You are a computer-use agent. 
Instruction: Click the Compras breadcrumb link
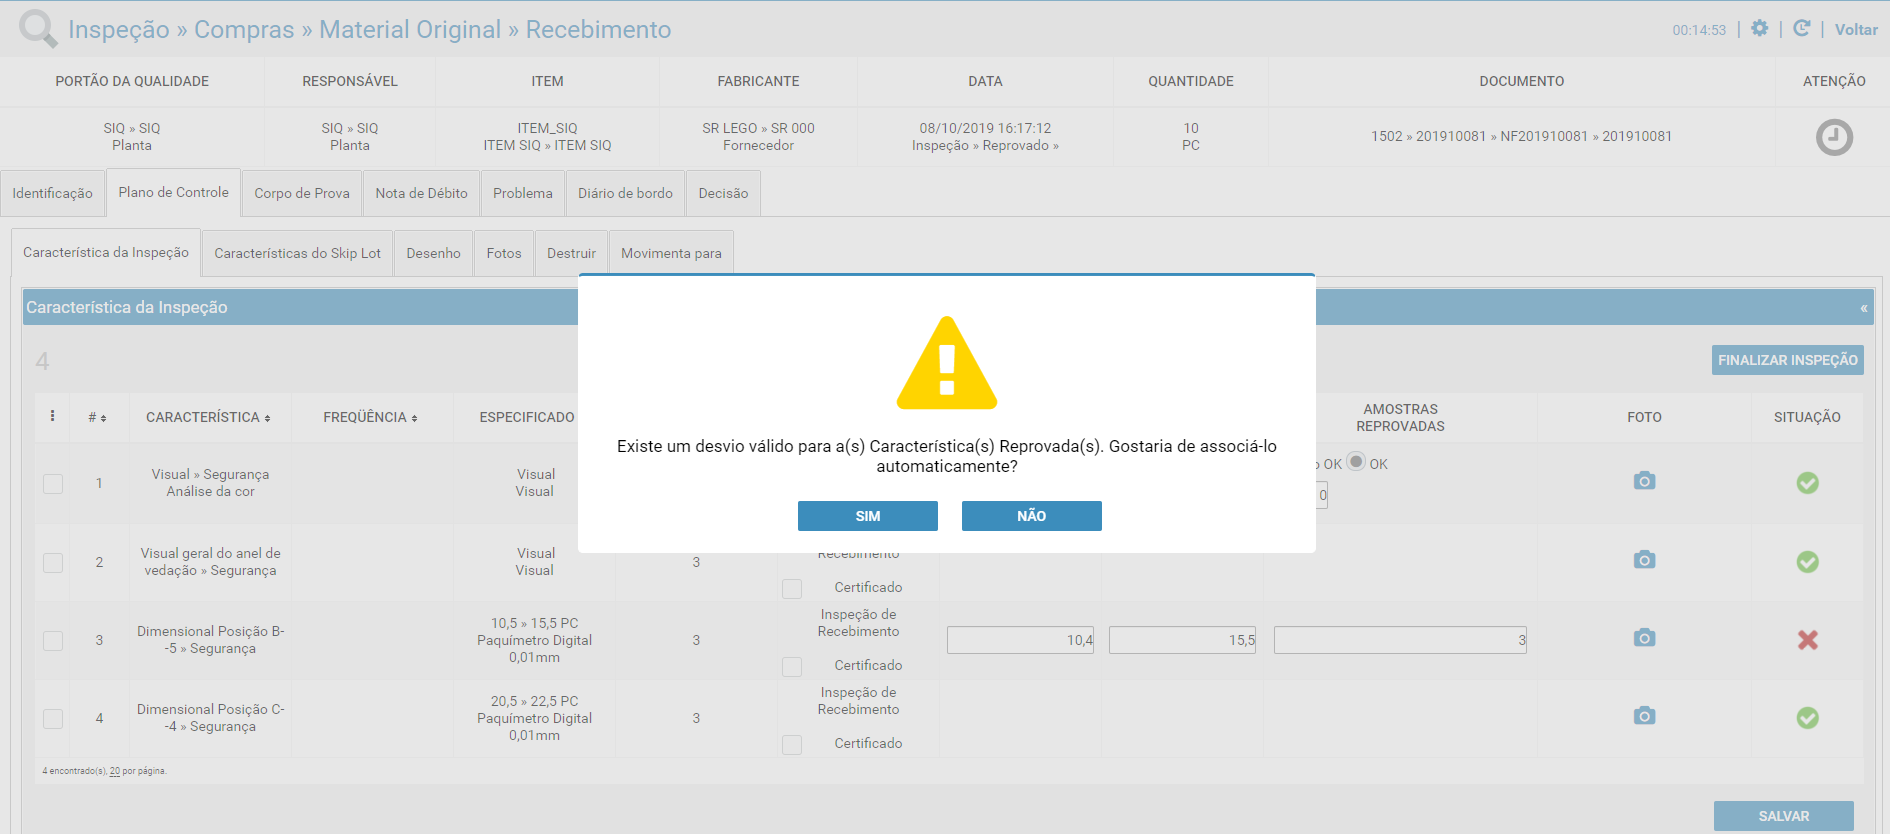click(x=244, y=29)
